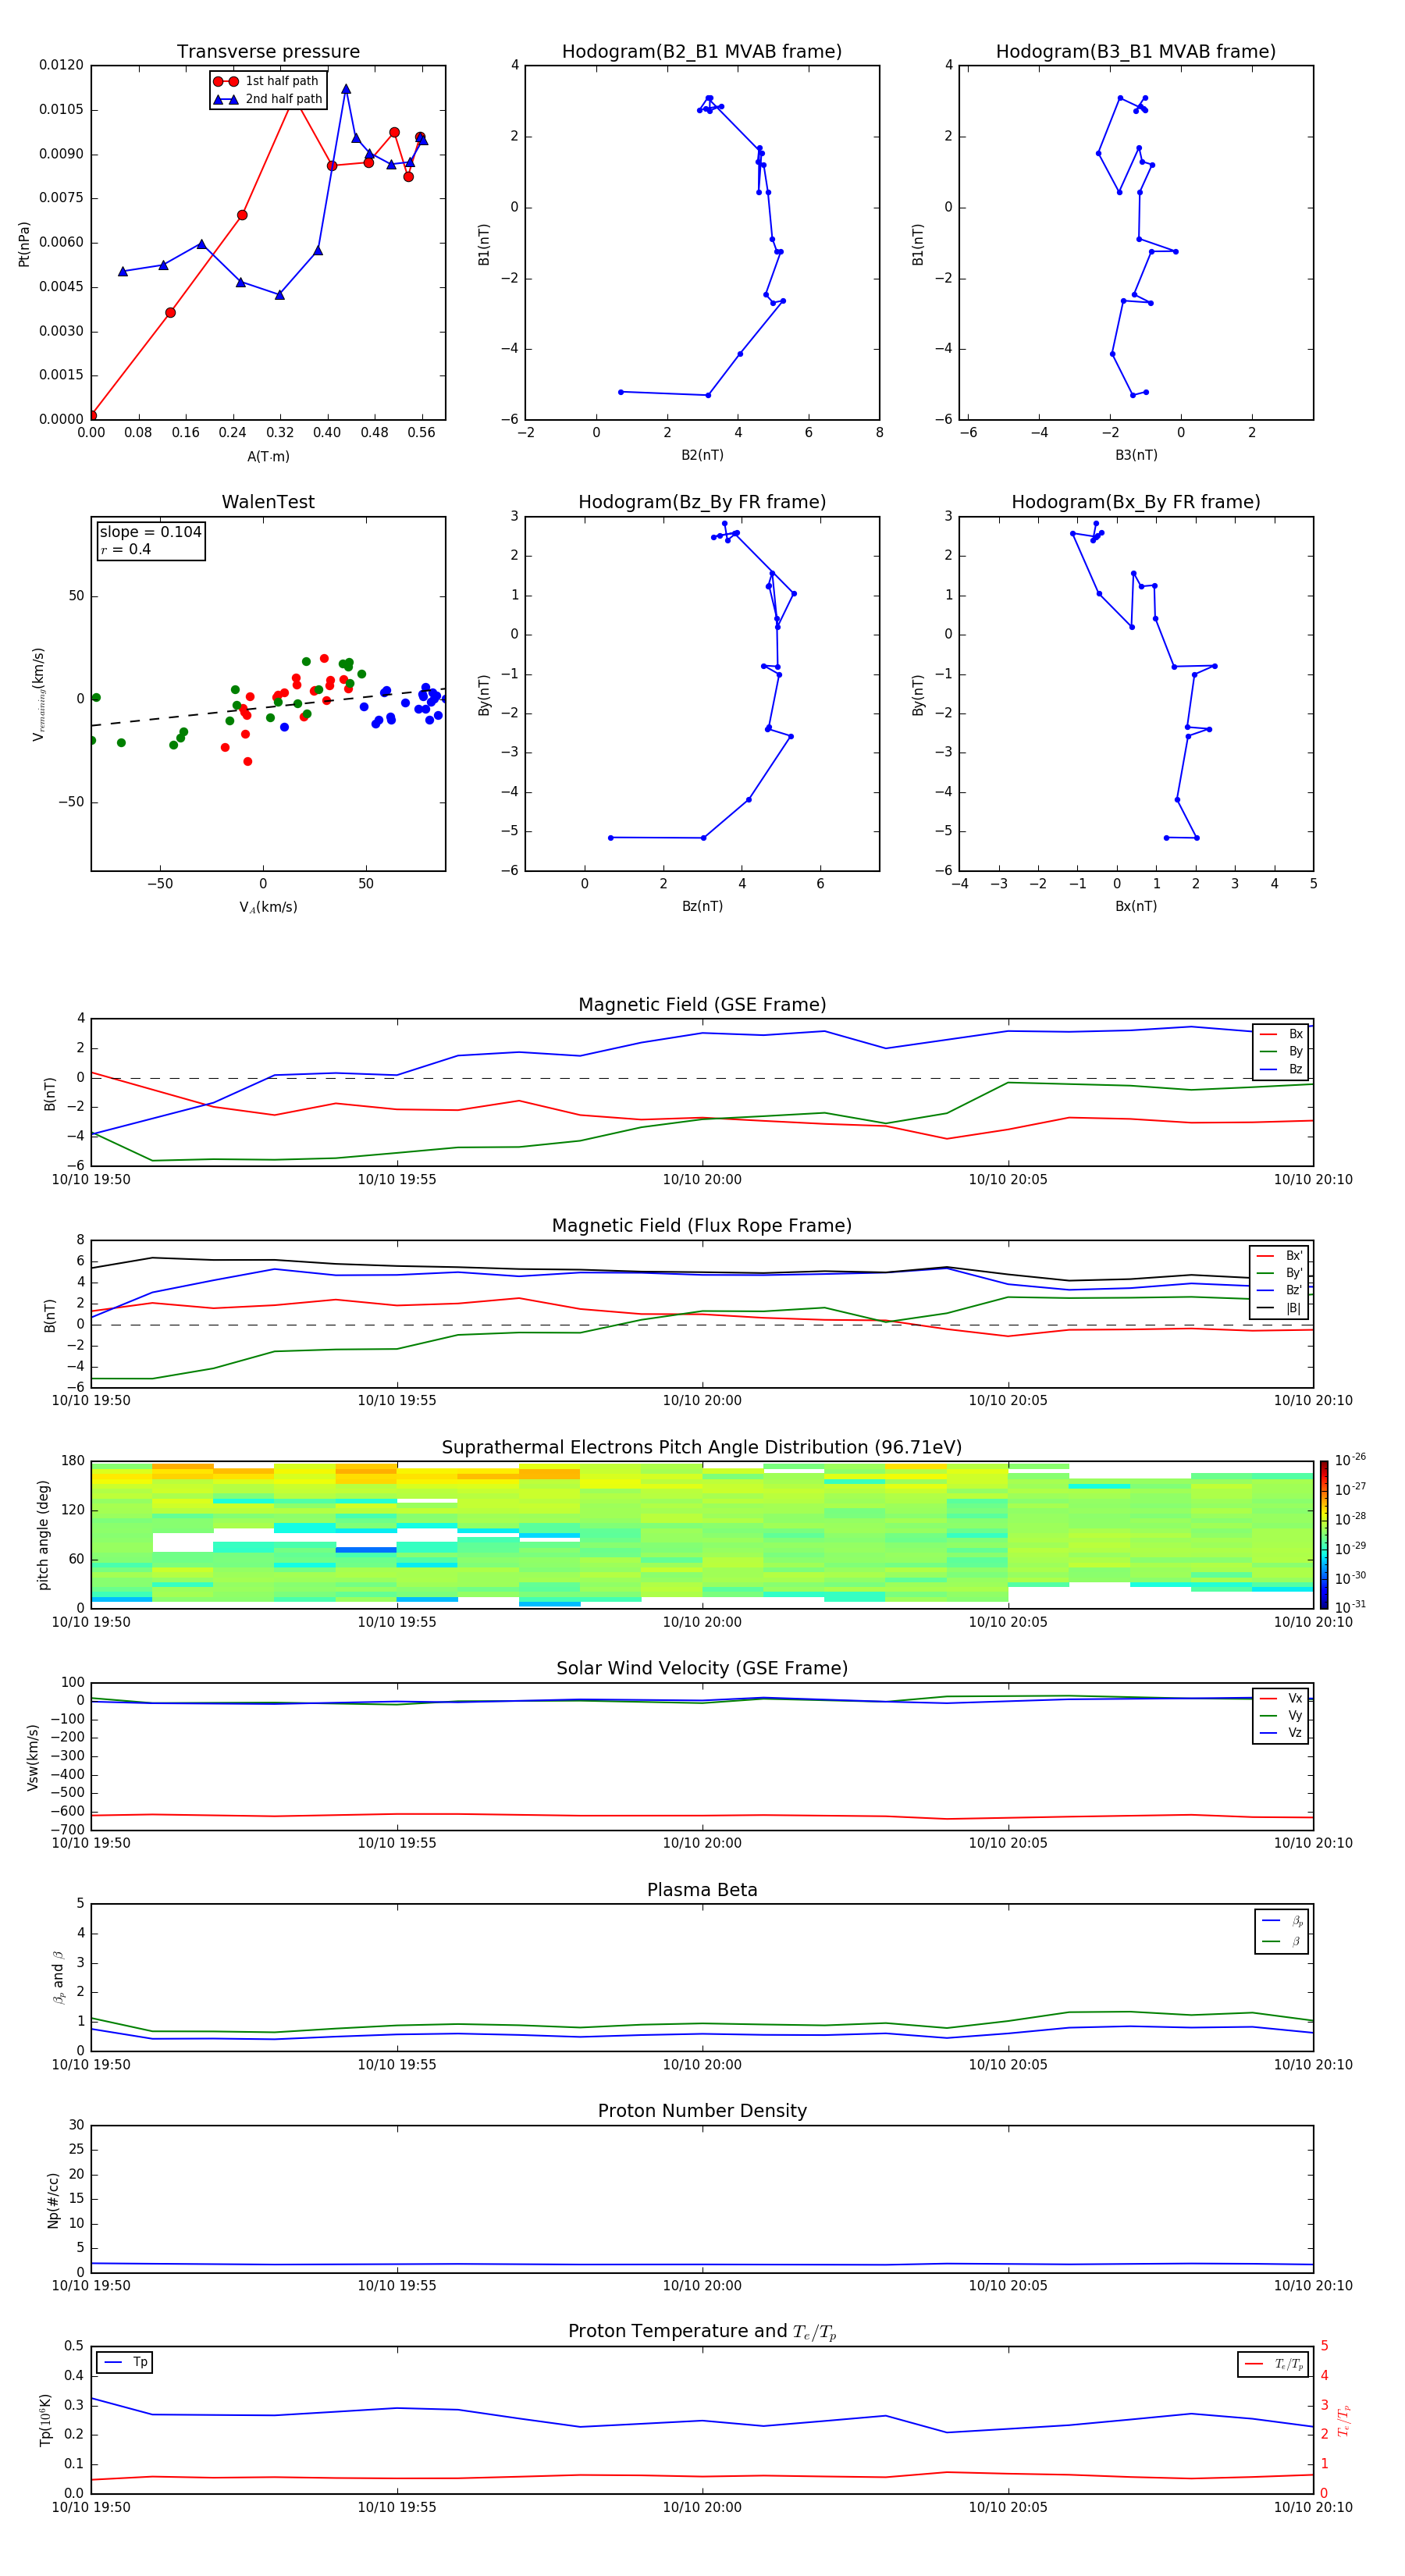
Task: Select the Vx legend entry
Action: pyautogui.click(x=1282, y=1698)
